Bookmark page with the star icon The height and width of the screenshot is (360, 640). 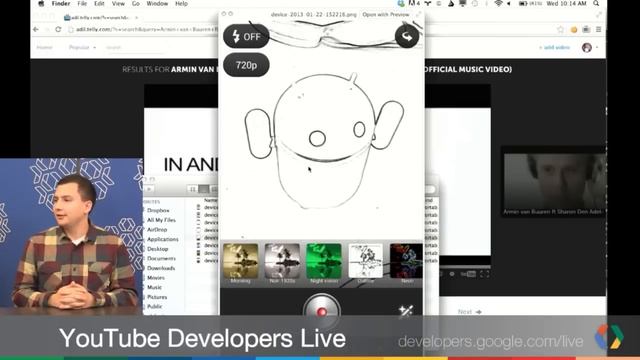pyautogui.click(x=560, y=29)
